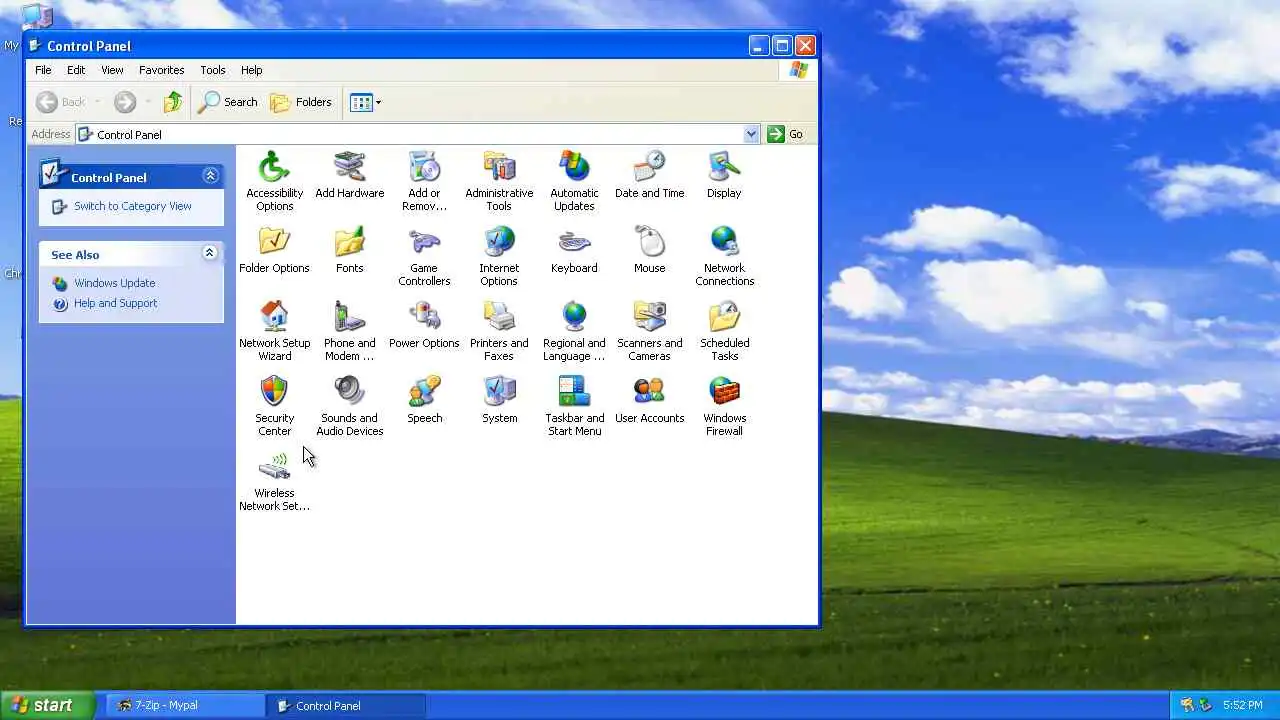Image resolution: width=1280 pixels, height=720 pixels.
Task: Select the Automatic Updates icon
Action: [x=574, y=181]
